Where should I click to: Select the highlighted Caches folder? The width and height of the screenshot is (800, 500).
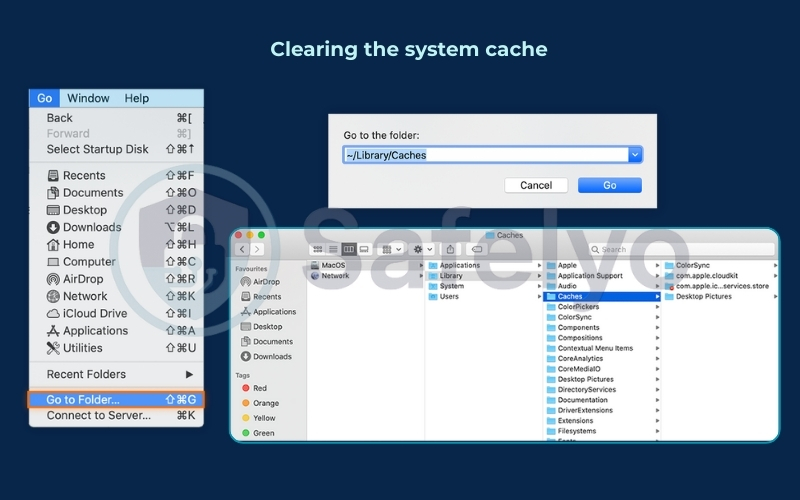coord(602,296)
